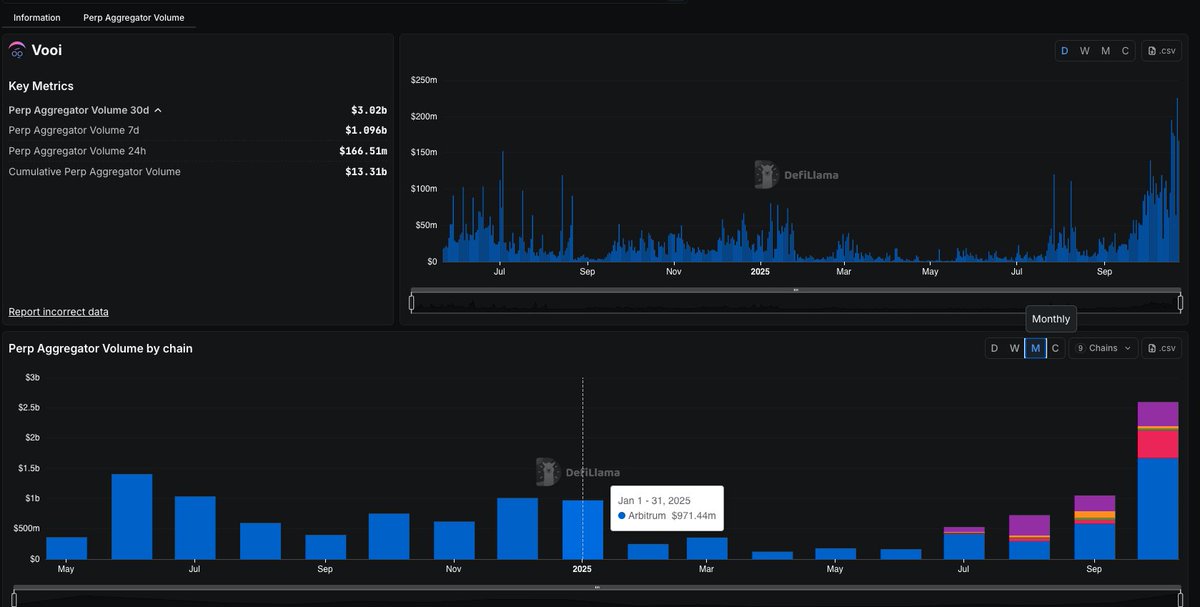
Task: Set top chart to Monthly (M) grouping
Action: click(x=1105, y=51)
